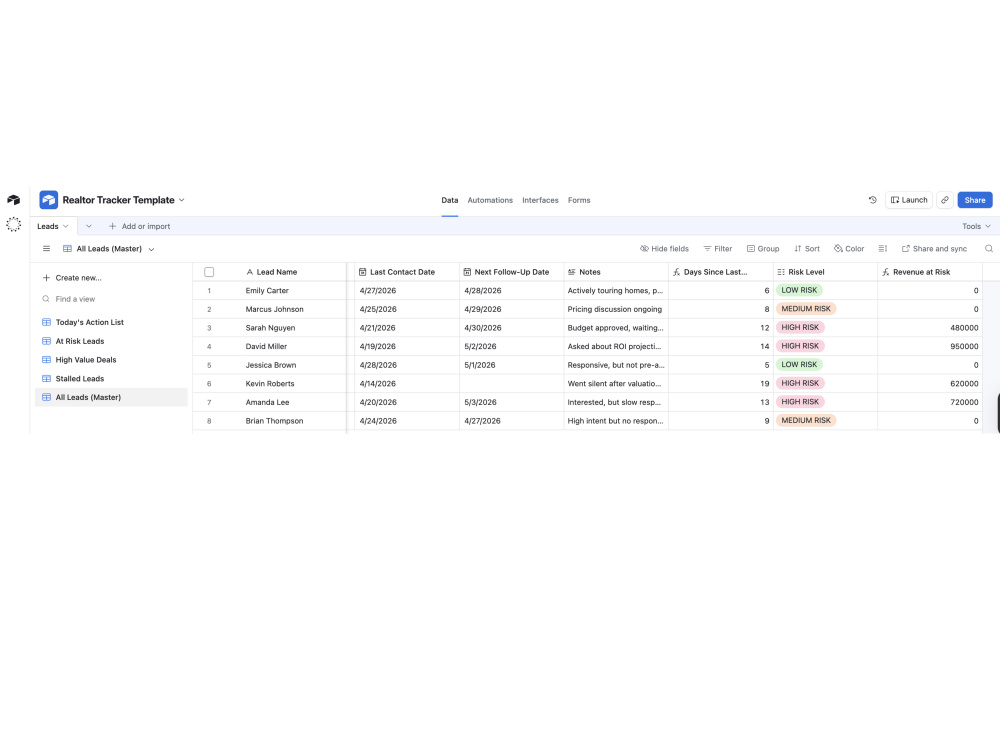This screenshot has width=1000, height=750.
Task: Click the 19 days since last cell
Action: point(721,384)
